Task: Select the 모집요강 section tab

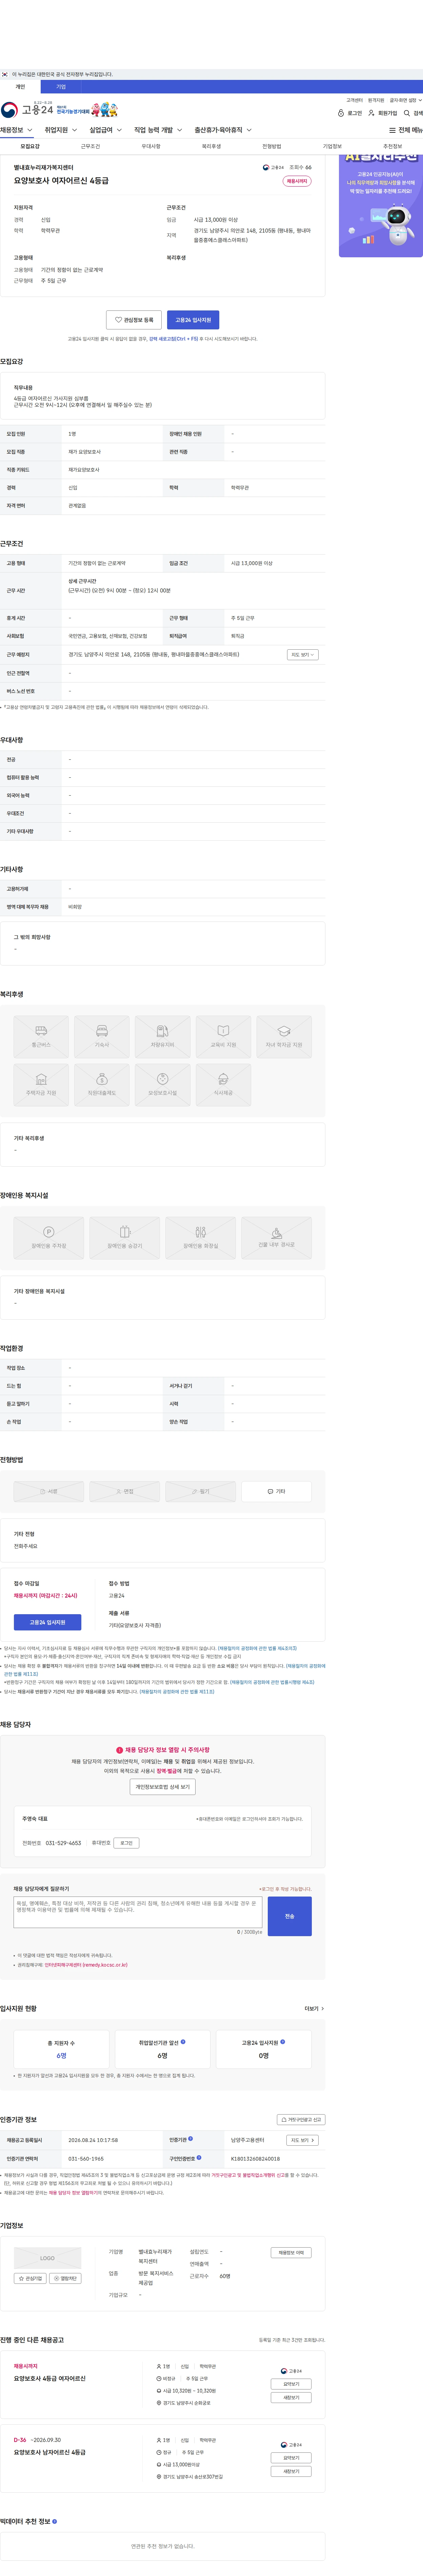Action: tap(30, 146)
